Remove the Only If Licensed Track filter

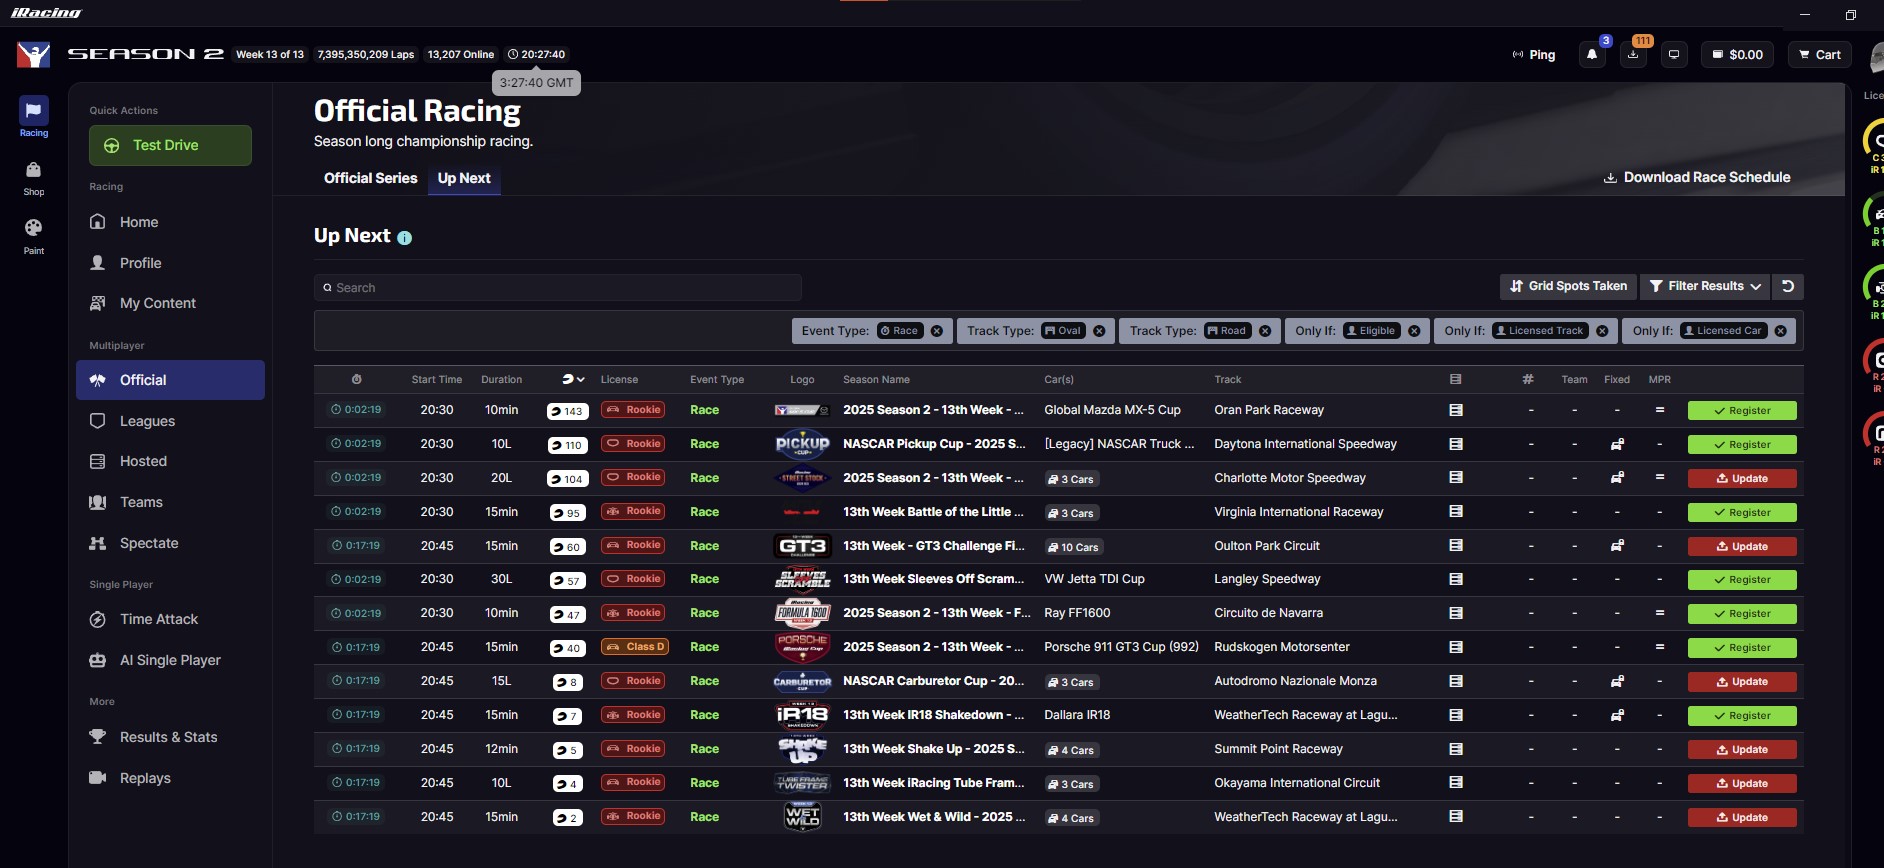click(1602, 331)
